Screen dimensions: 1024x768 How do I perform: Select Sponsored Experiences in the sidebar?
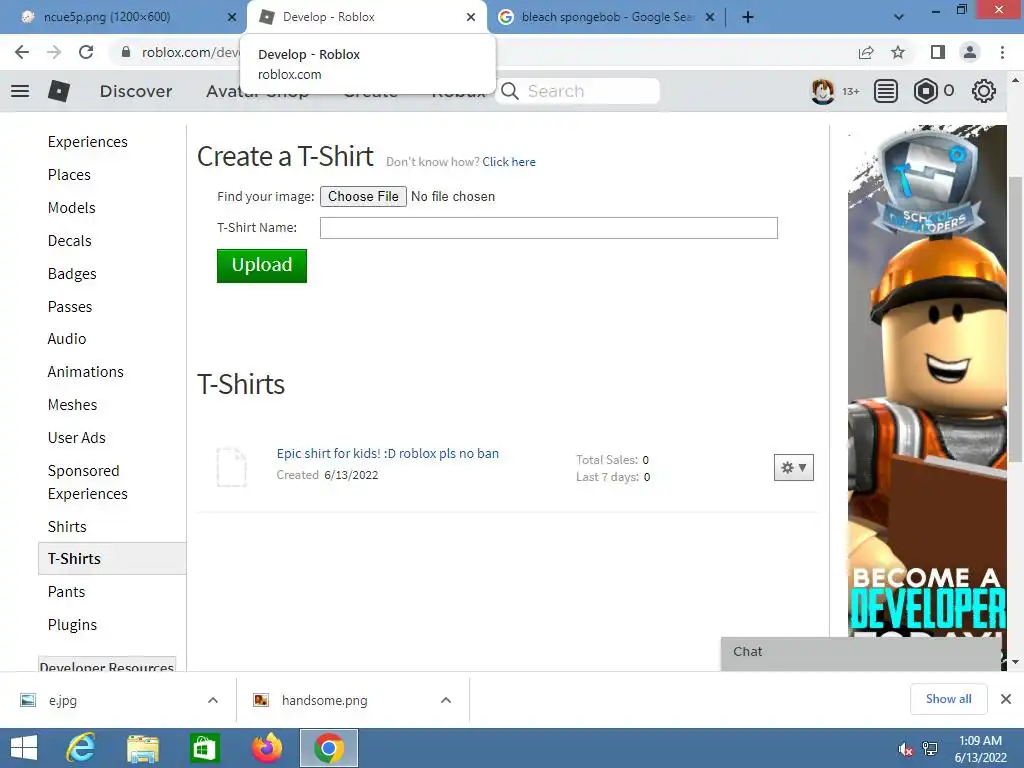pyautogui.click(x=88, y=482)
